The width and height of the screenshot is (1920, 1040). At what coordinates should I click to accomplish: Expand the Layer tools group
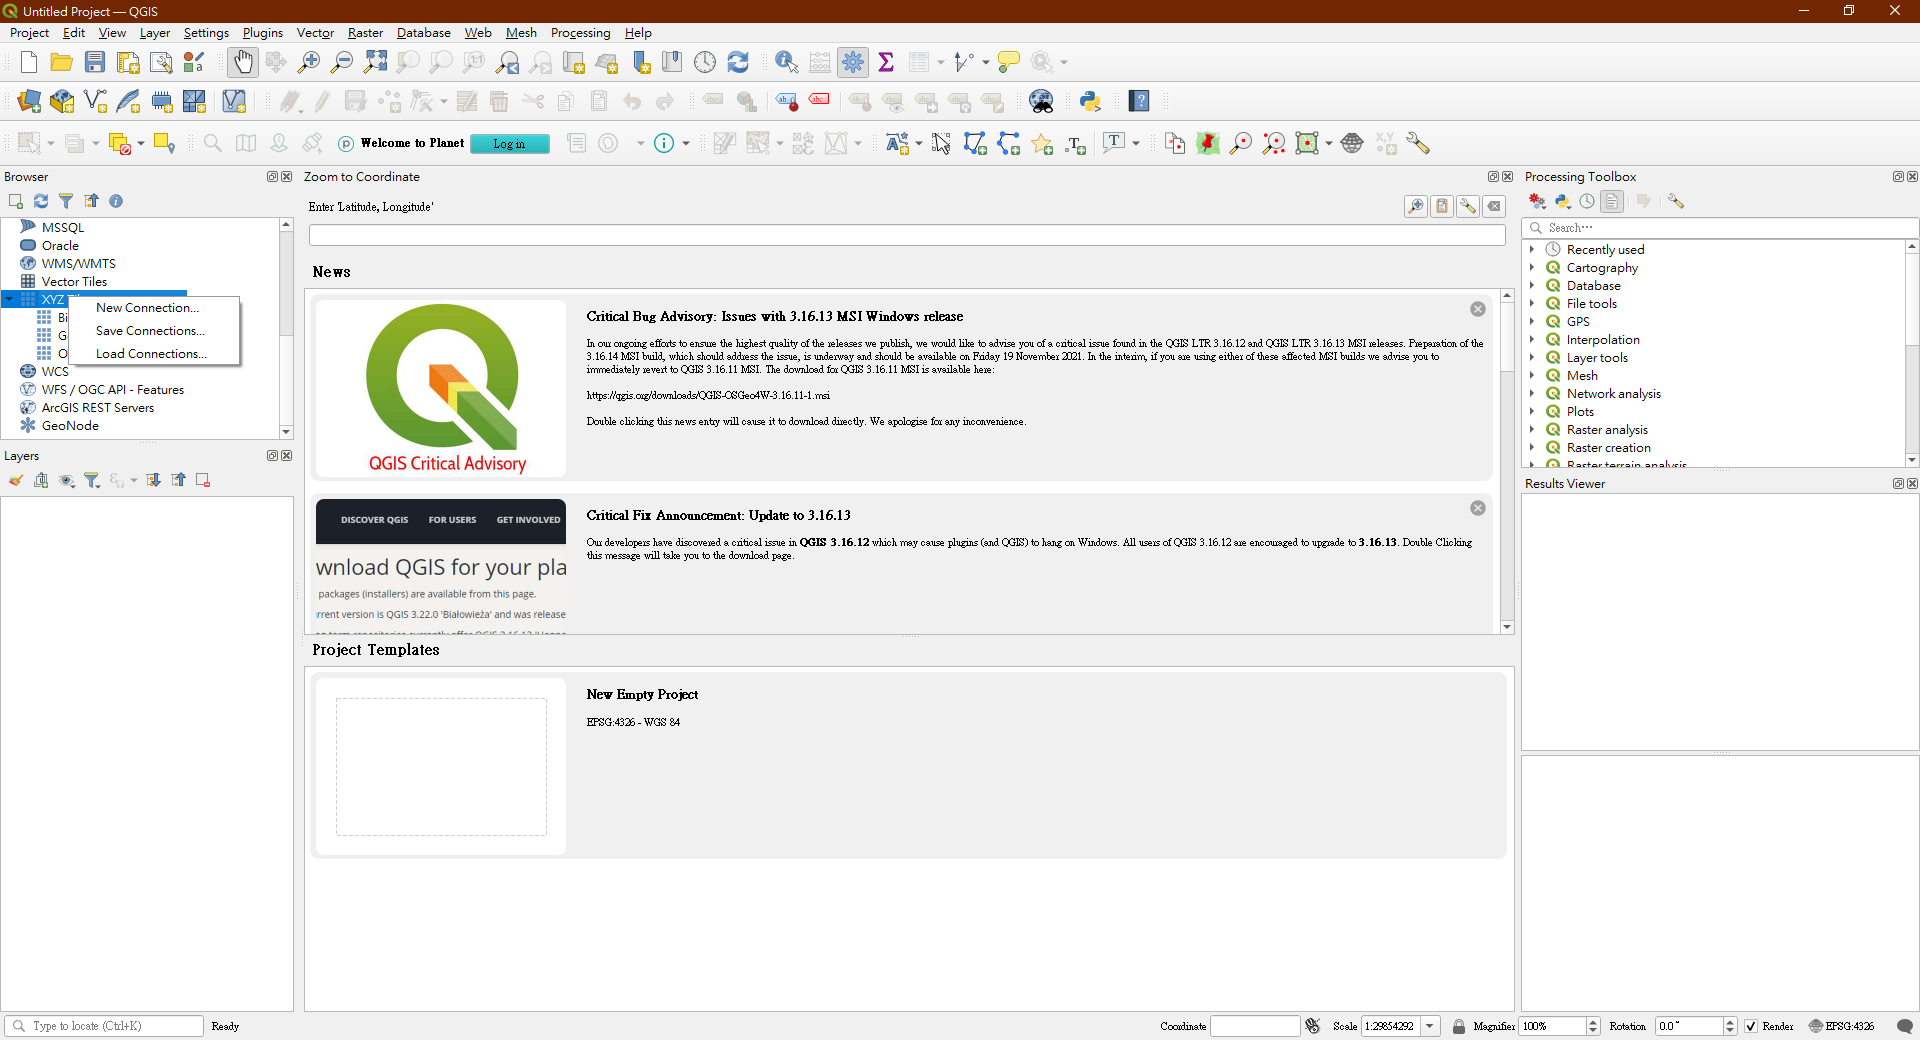pyautogui.click(x=1532, y=357)
